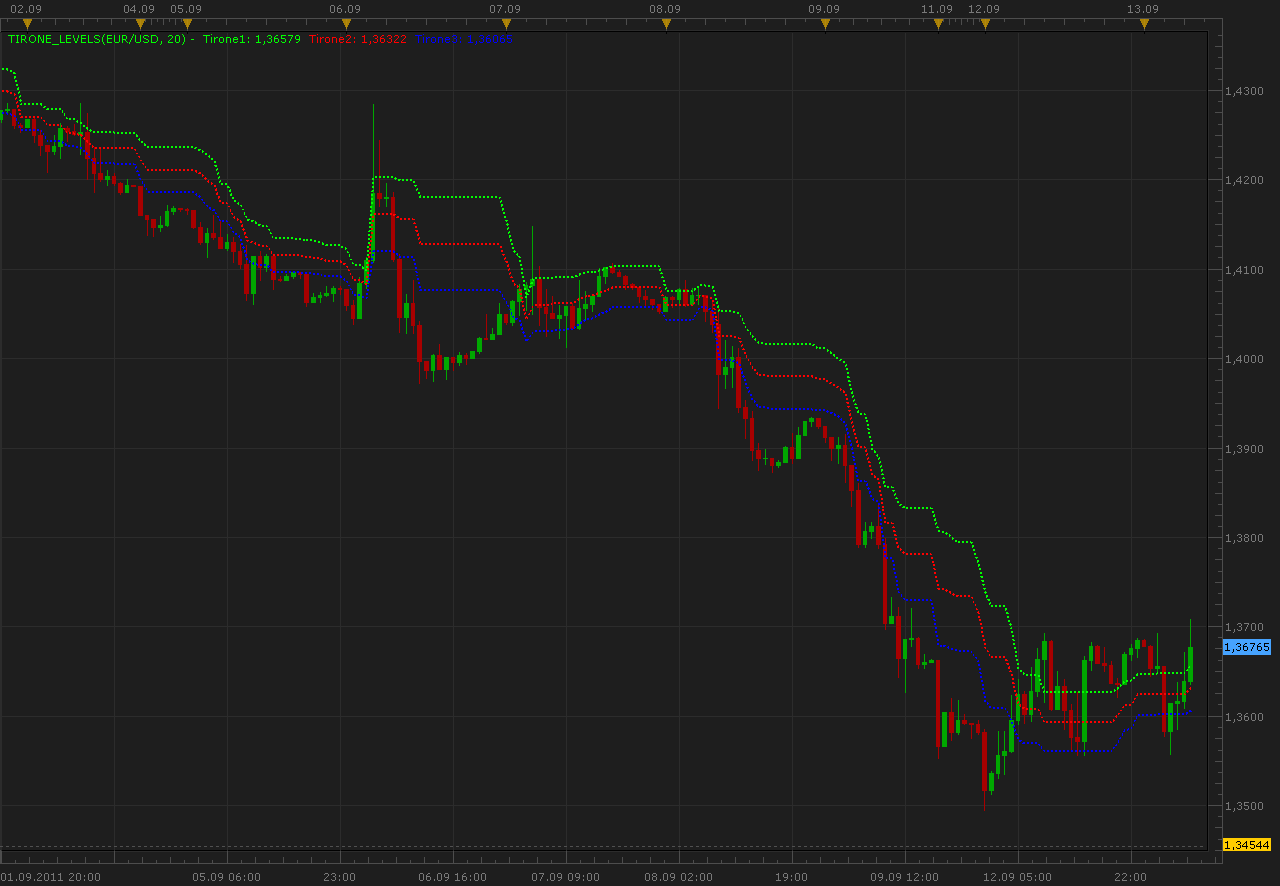This screenshot has height=886, width=1280.
Task: Click the 1,4100 price axis label
Action: (x=1244, y=270)
